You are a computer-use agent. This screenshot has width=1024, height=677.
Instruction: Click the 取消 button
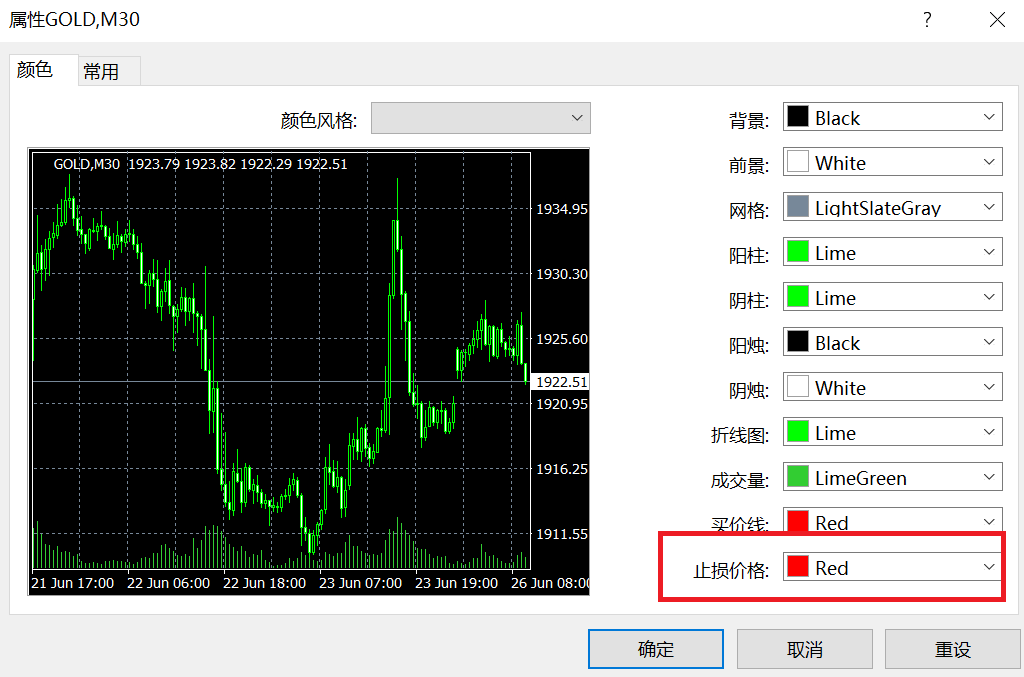804,648
